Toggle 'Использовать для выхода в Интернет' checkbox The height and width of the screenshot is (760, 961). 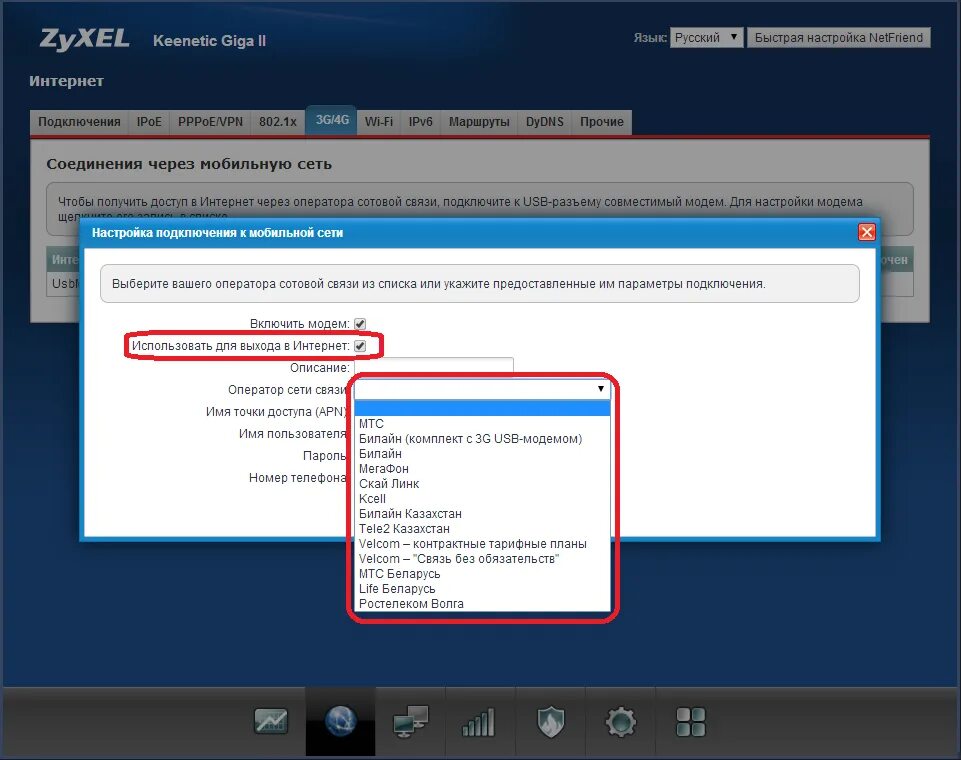click(360, 346)
